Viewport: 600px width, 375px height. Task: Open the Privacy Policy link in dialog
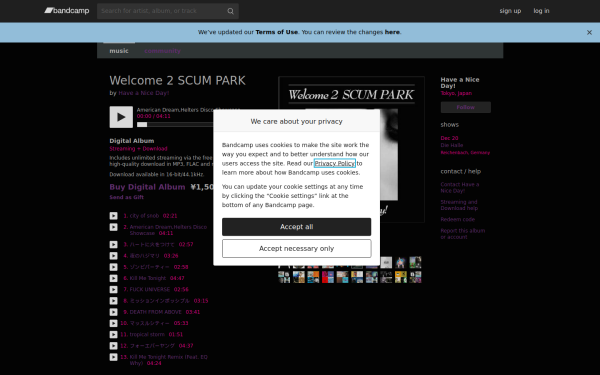click(x=335, y=163)
